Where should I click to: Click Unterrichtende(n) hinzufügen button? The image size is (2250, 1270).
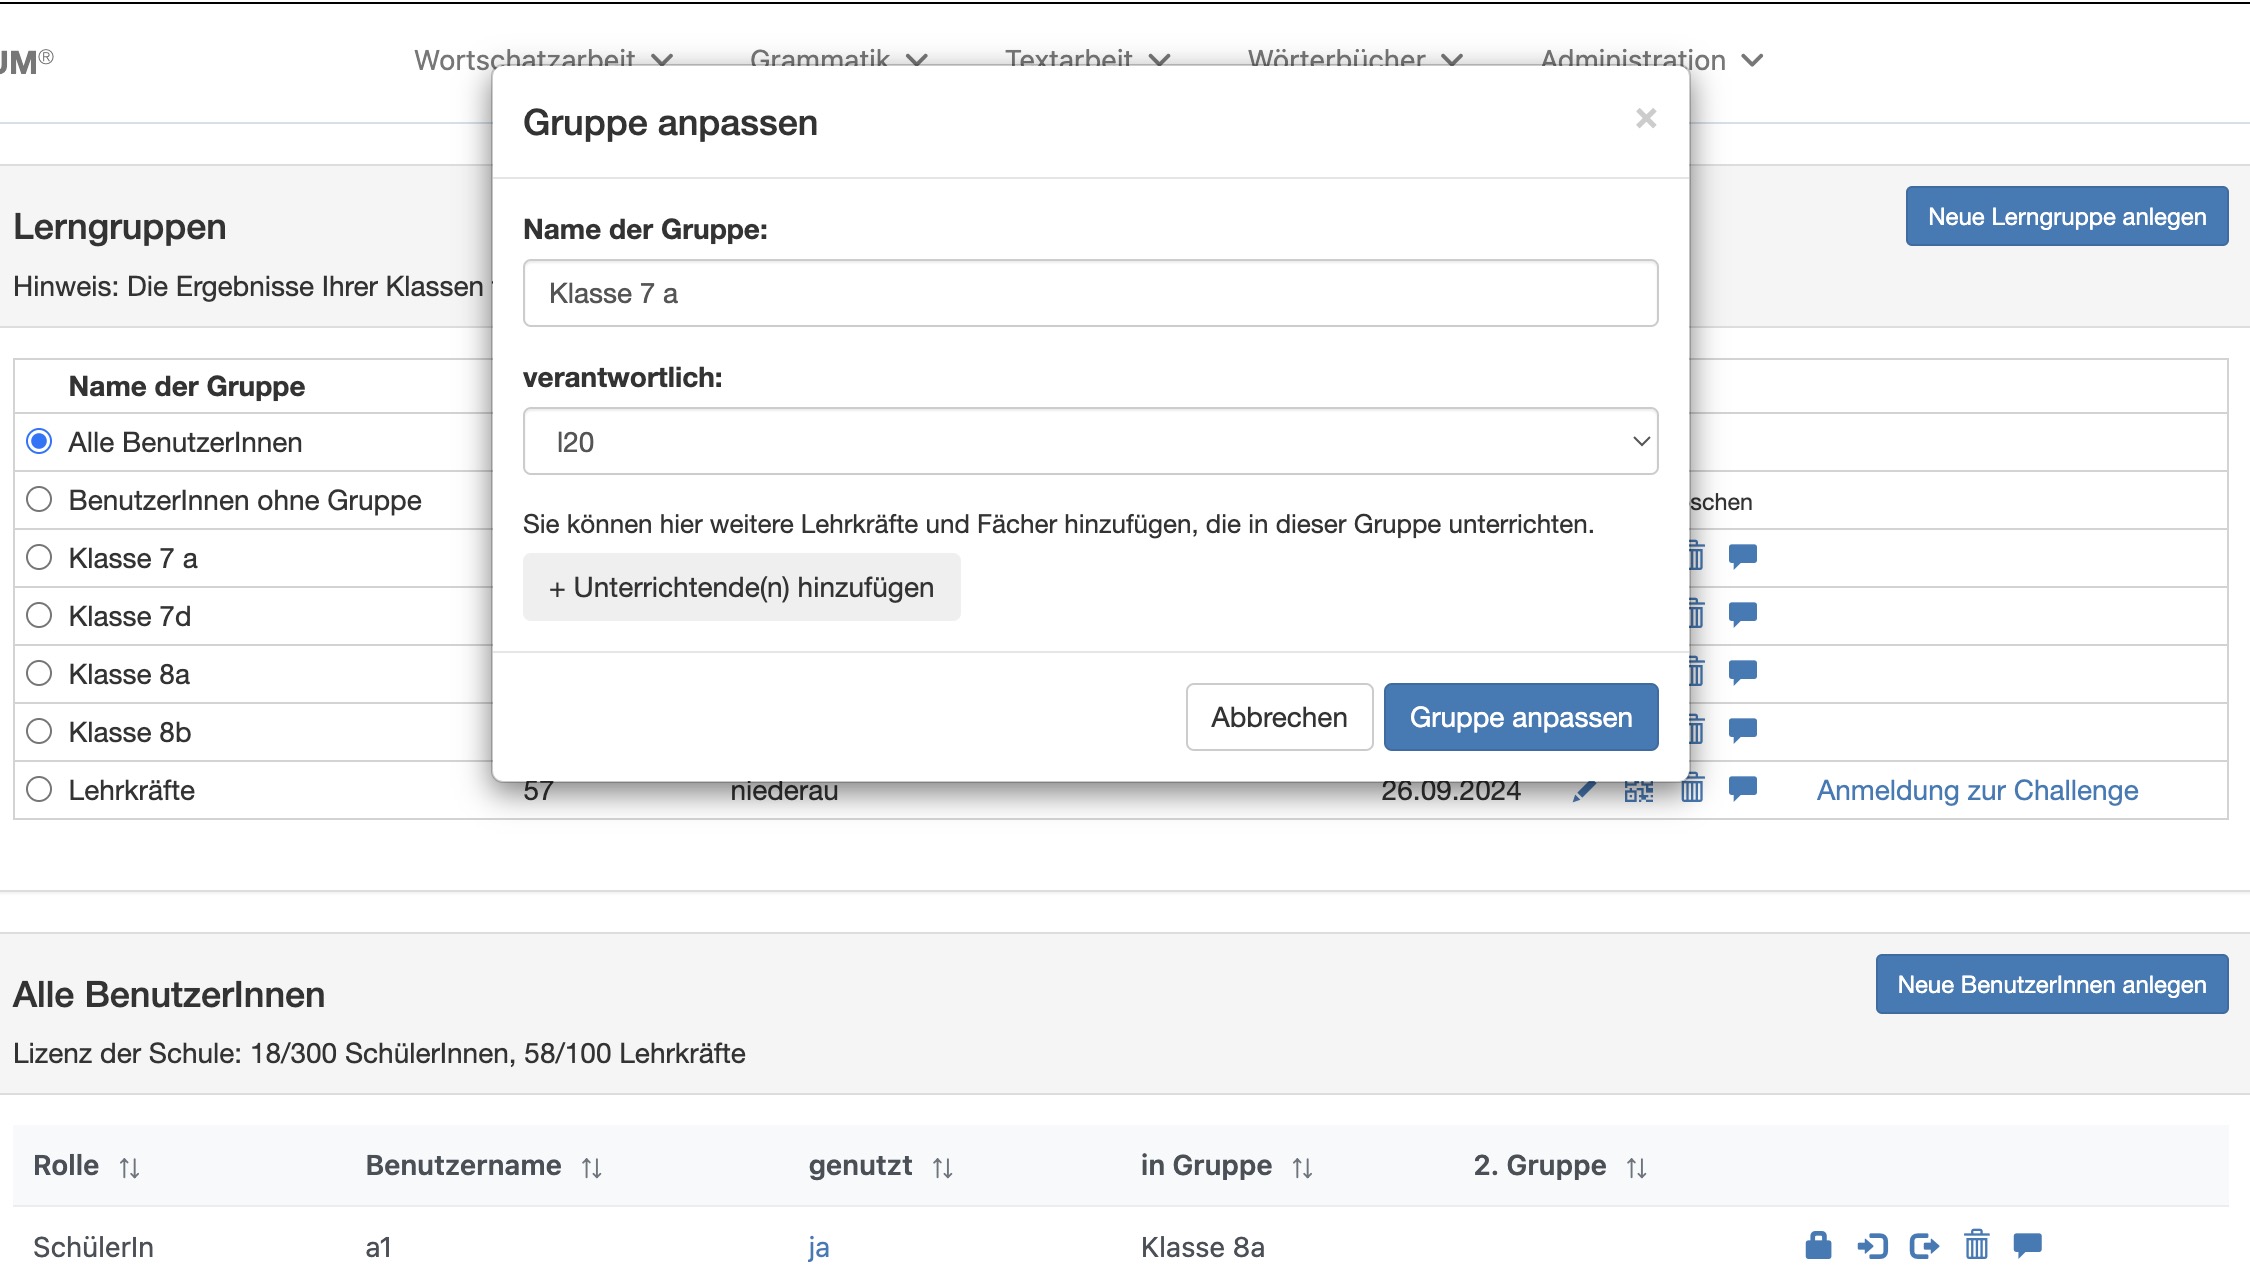coord(741,587)
